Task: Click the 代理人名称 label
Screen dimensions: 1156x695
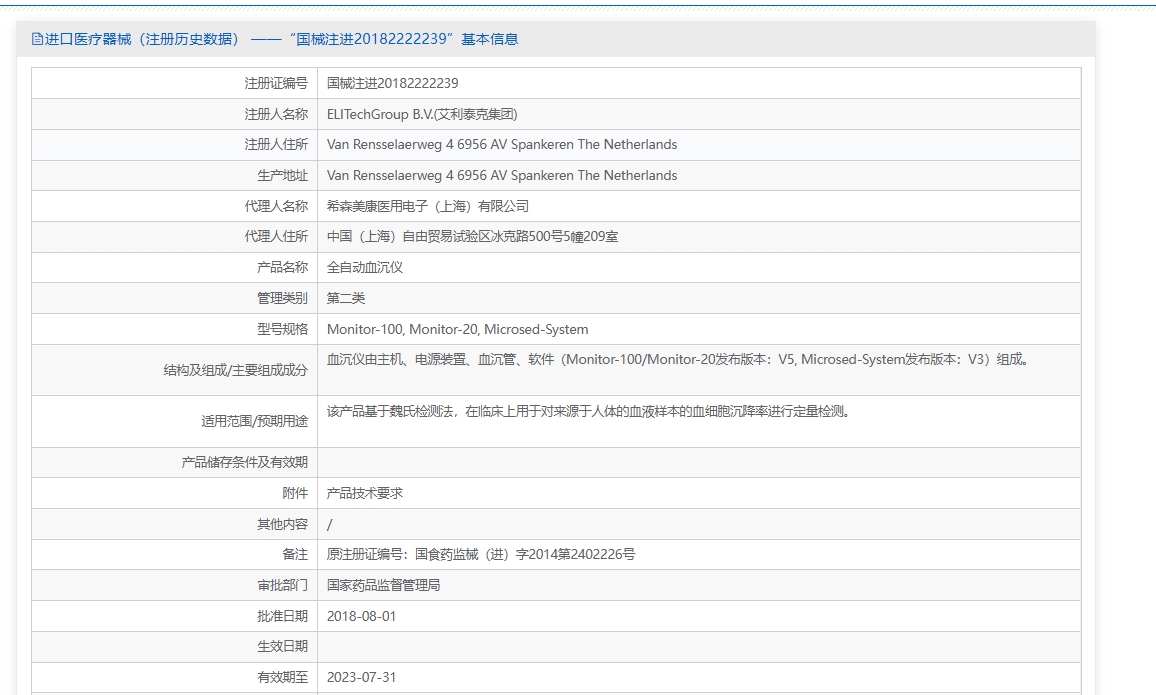Action: point(276,206)
